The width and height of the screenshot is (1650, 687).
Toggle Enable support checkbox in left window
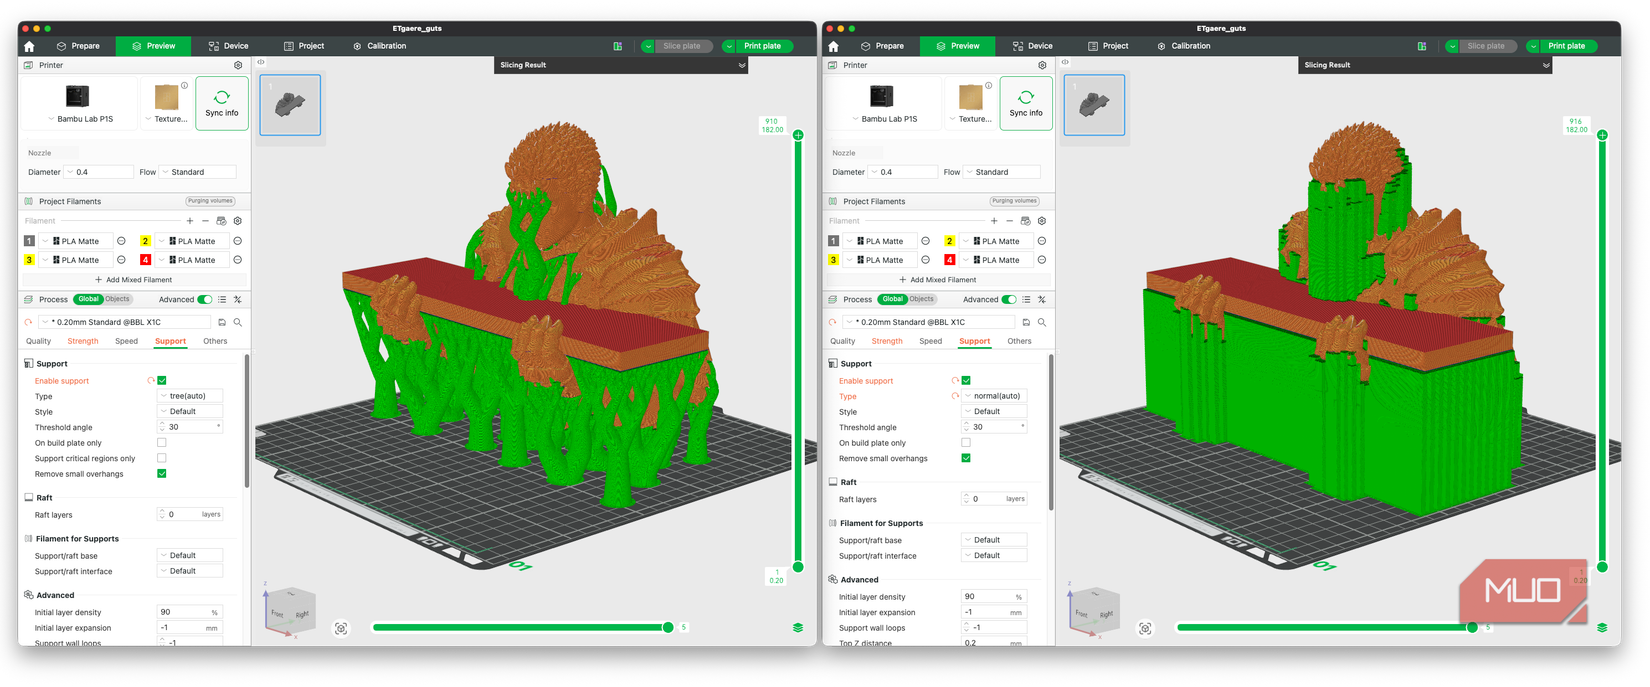tap(162, 380)
